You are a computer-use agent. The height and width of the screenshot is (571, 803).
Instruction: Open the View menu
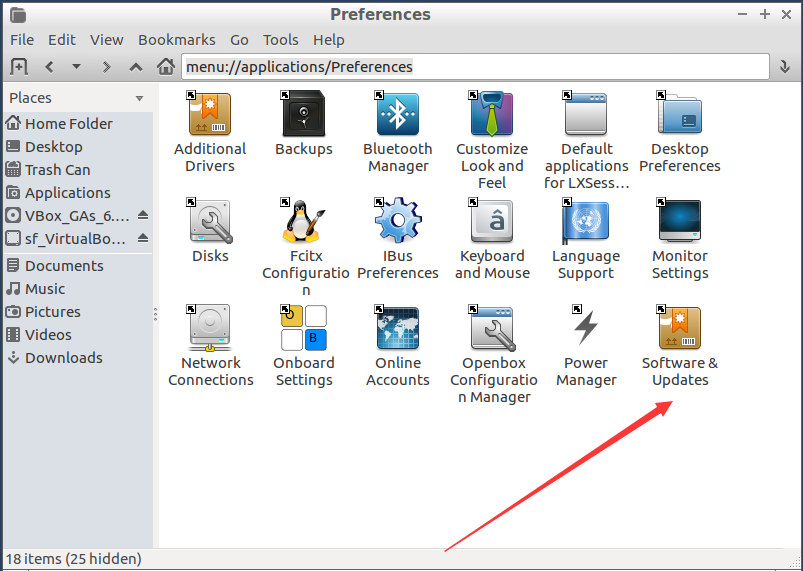tap(107, 40)
